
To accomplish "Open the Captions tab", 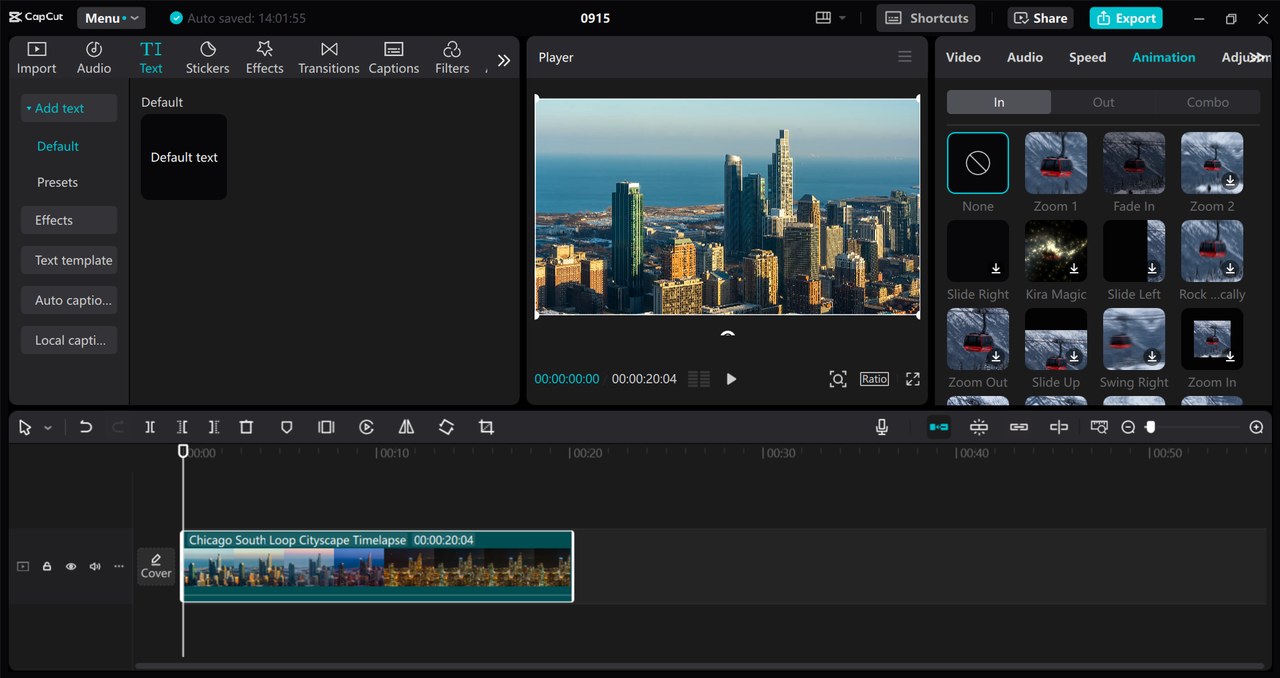I will click(x=394, y=58).
